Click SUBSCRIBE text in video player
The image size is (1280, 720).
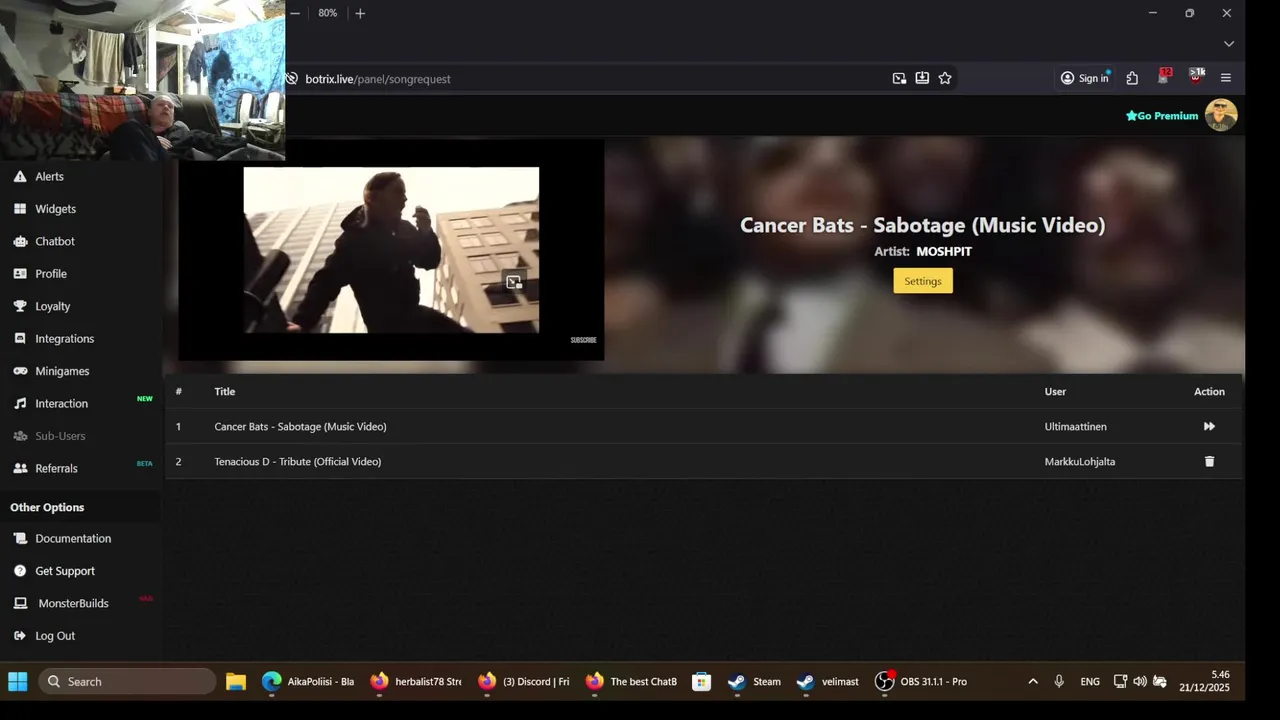(584, 340)
